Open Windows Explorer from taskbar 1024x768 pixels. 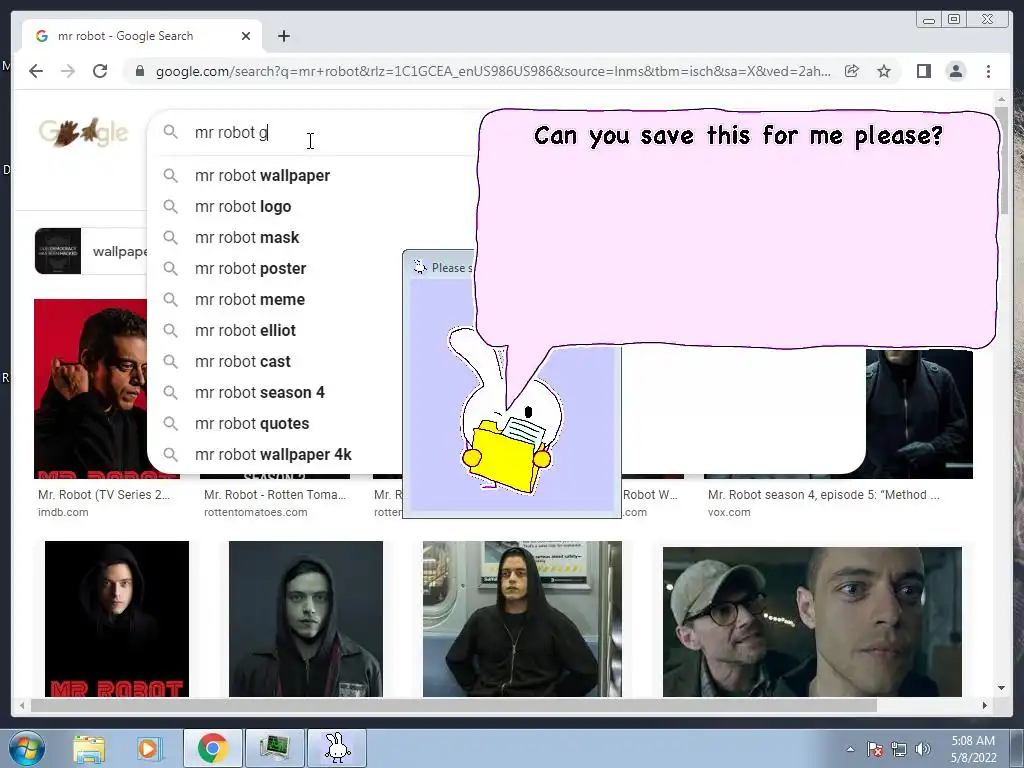[89, 748]
